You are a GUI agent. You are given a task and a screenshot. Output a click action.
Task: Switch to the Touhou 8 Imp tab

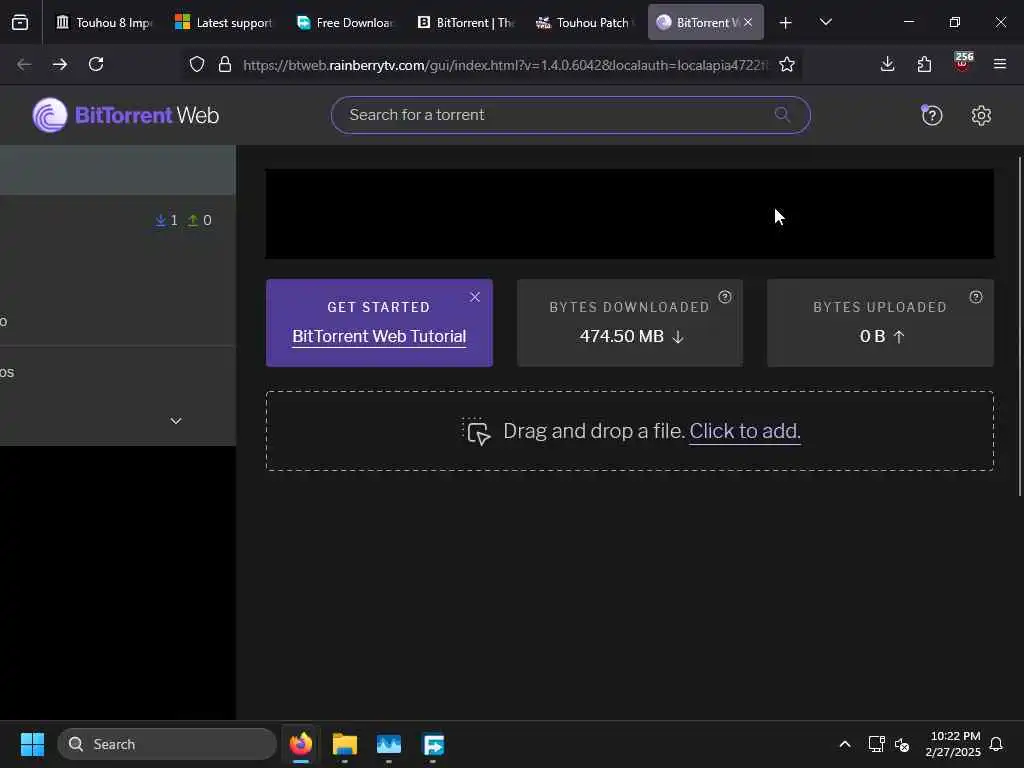[103, 23]
